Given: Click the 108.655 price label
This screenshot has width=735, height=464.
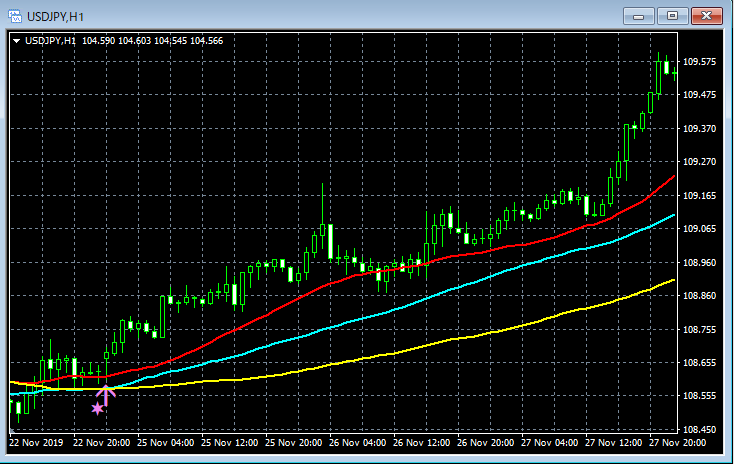Looking at the screenshot, I should tap(699, 363).
